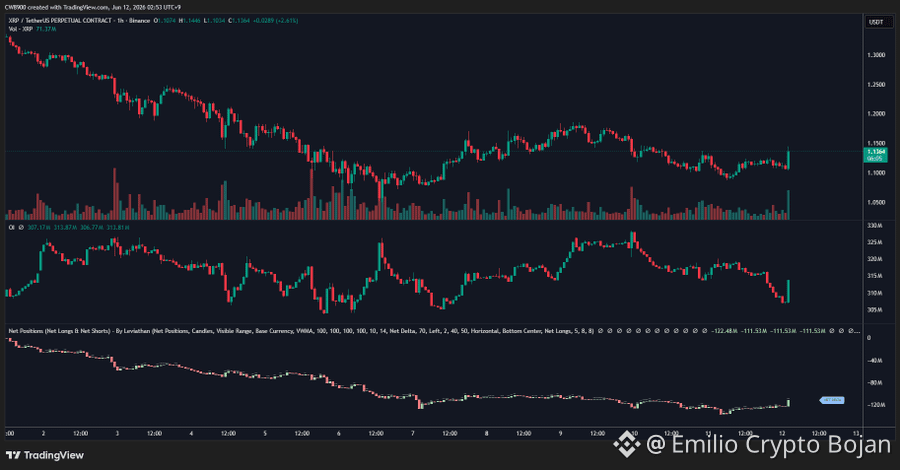Click the -40M net positions axis label

[874, 360]
